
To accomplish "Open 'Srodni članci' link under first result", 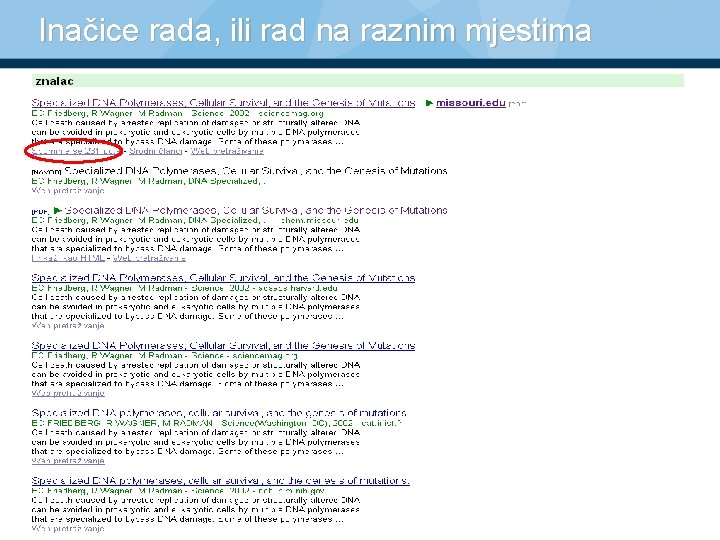I will click(x=156, y=151).
